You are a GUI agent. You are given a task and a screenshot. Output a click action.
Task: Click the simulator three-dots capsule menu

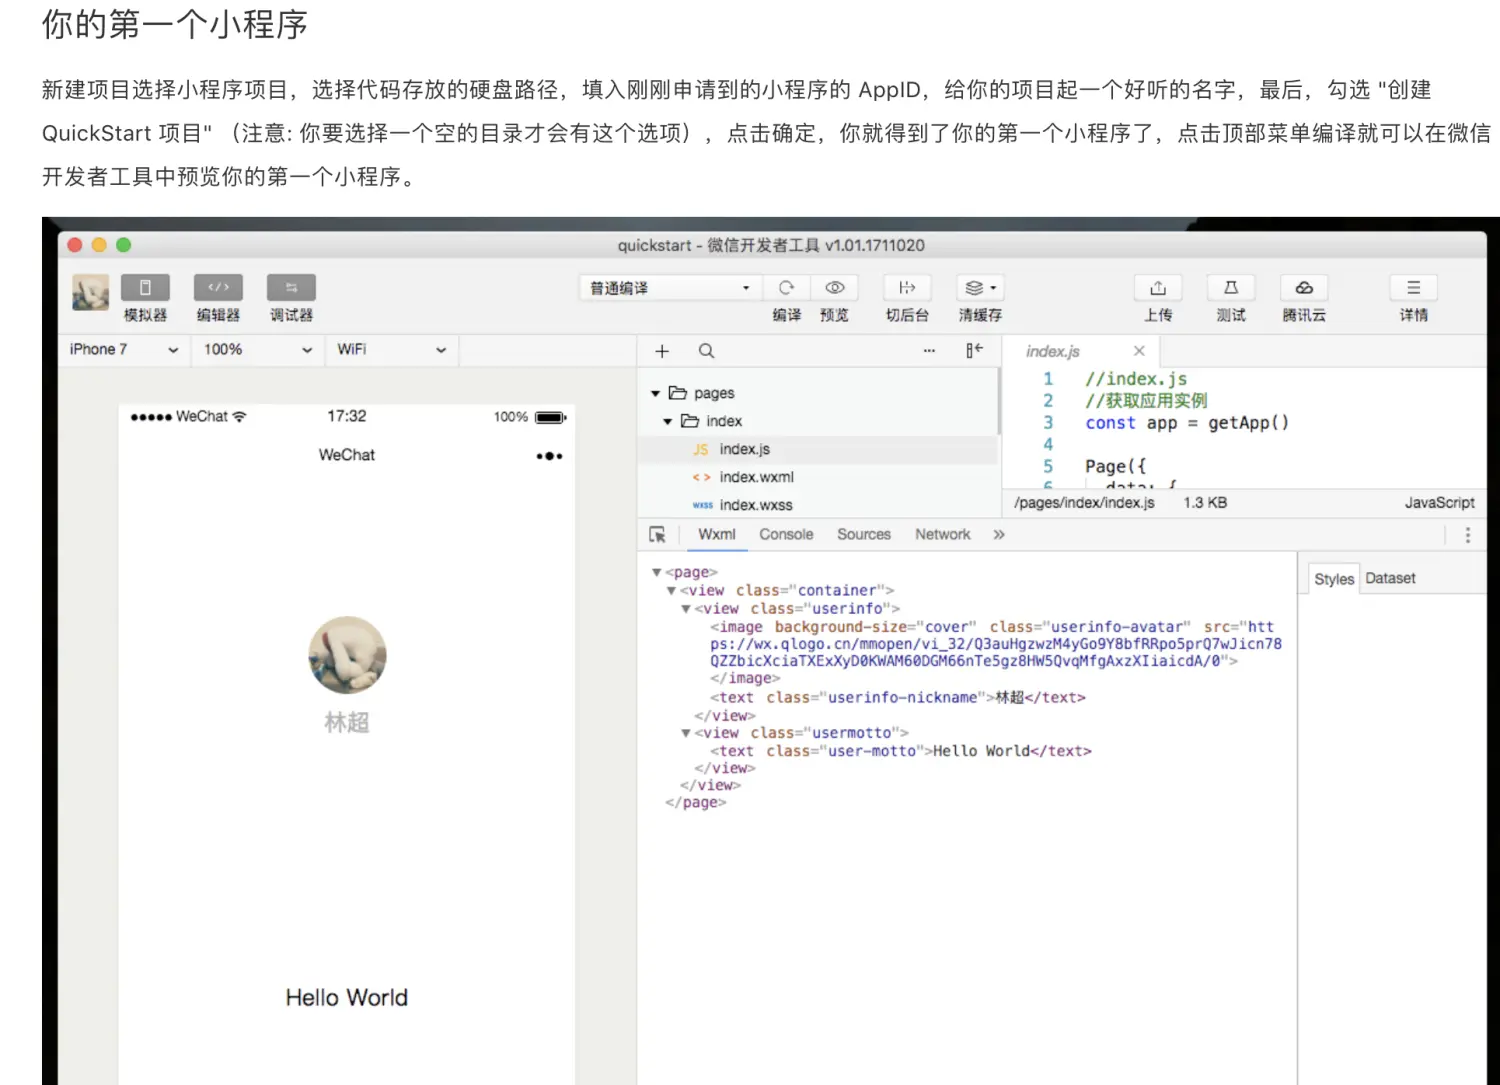click(x=549, y=456)
